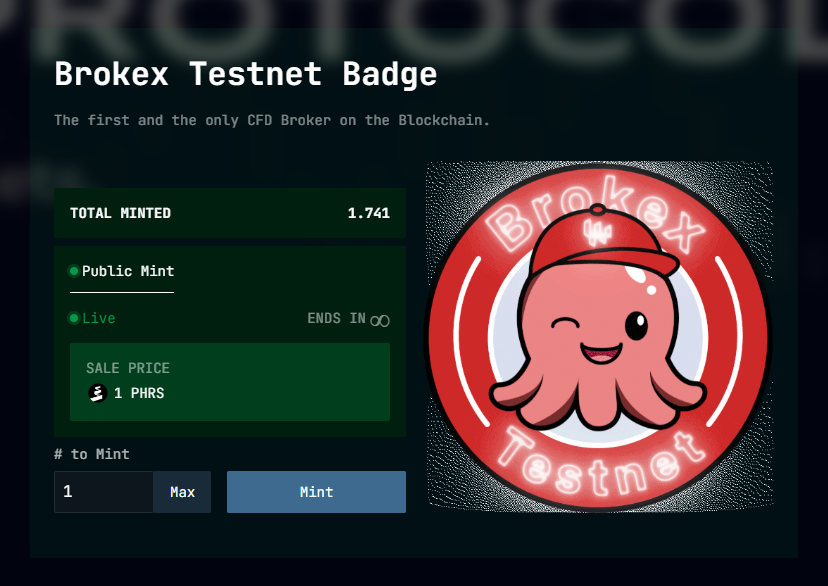Click the SALE PRICE label
The height and width of the screenshot is (586, 828).
pyautogui.click(x=128, y=368)
